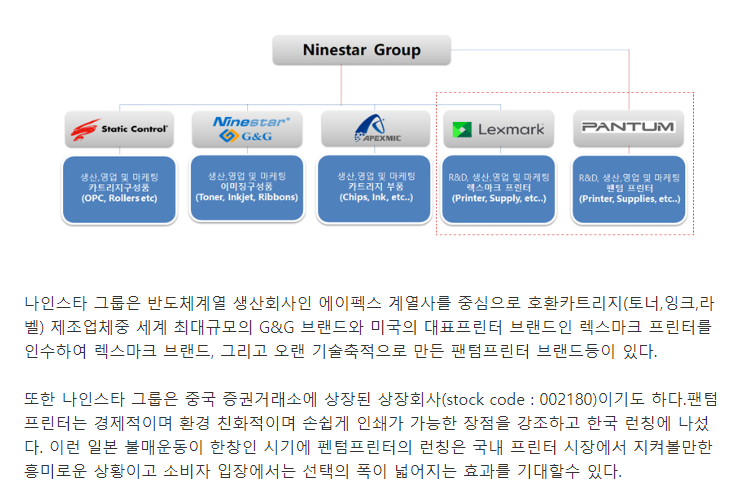Click the blue box reading OPC, Rollers etc

click(x=119, y=190)
